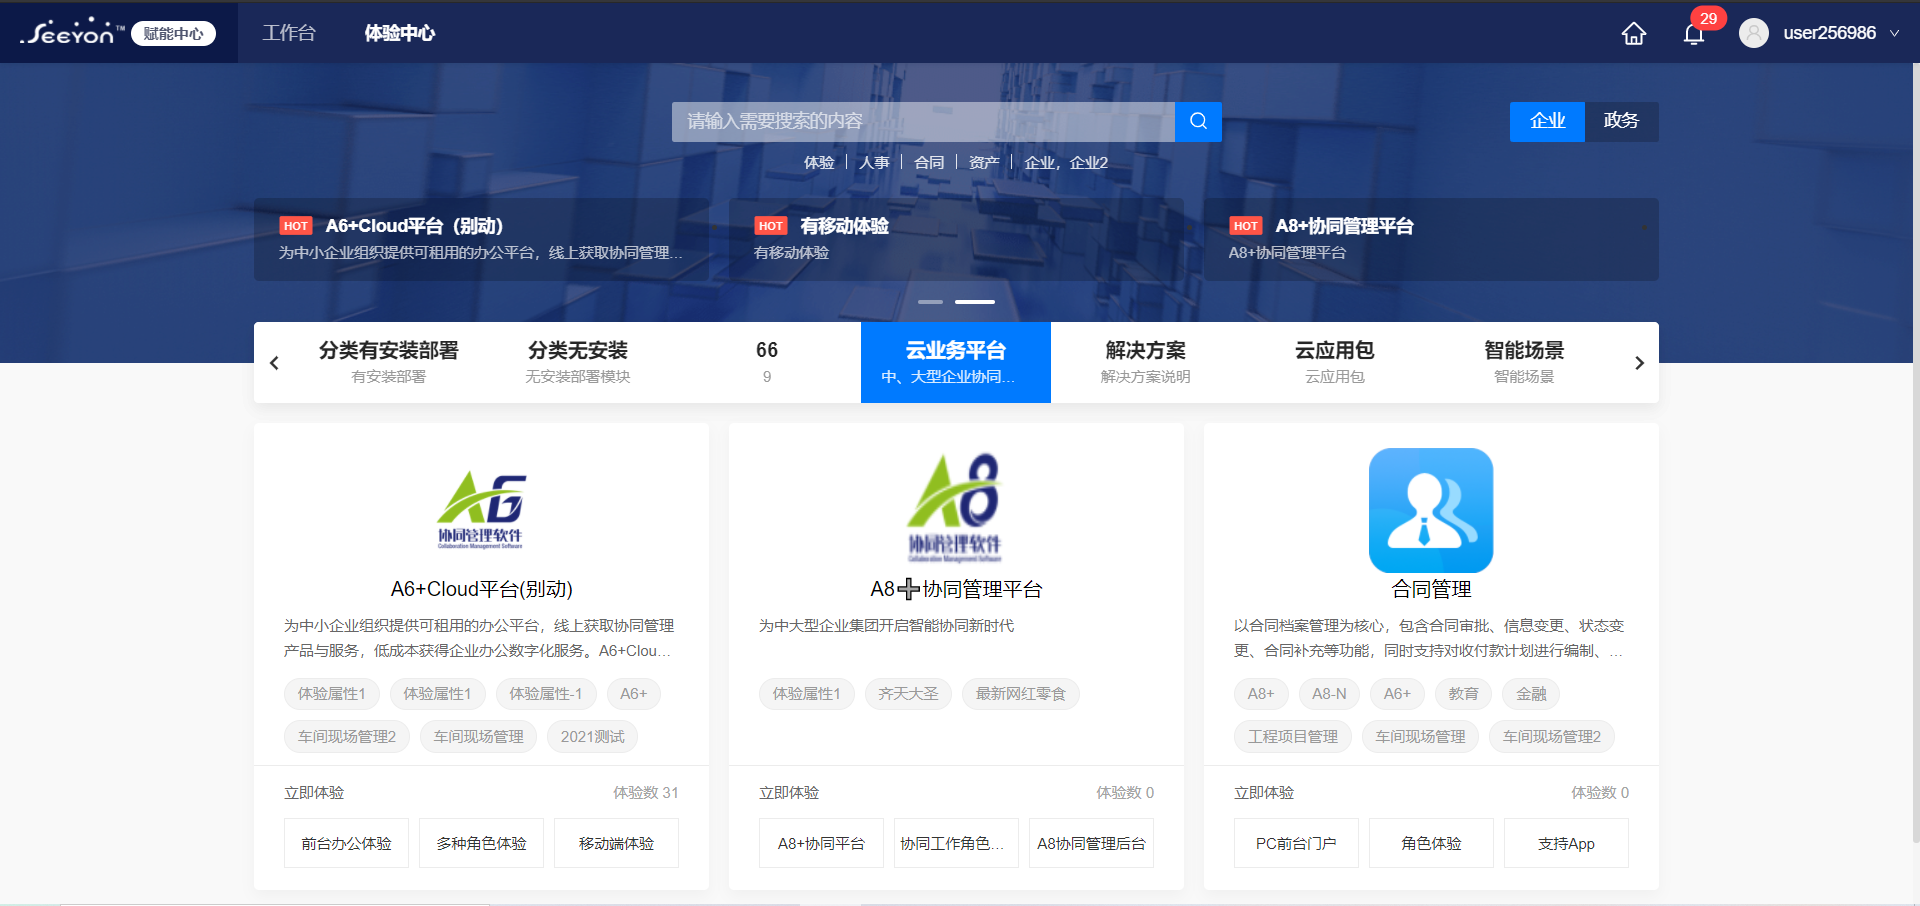Click the 人事 search keyword
Viewport: 1920px width, 906px height.
874,162
